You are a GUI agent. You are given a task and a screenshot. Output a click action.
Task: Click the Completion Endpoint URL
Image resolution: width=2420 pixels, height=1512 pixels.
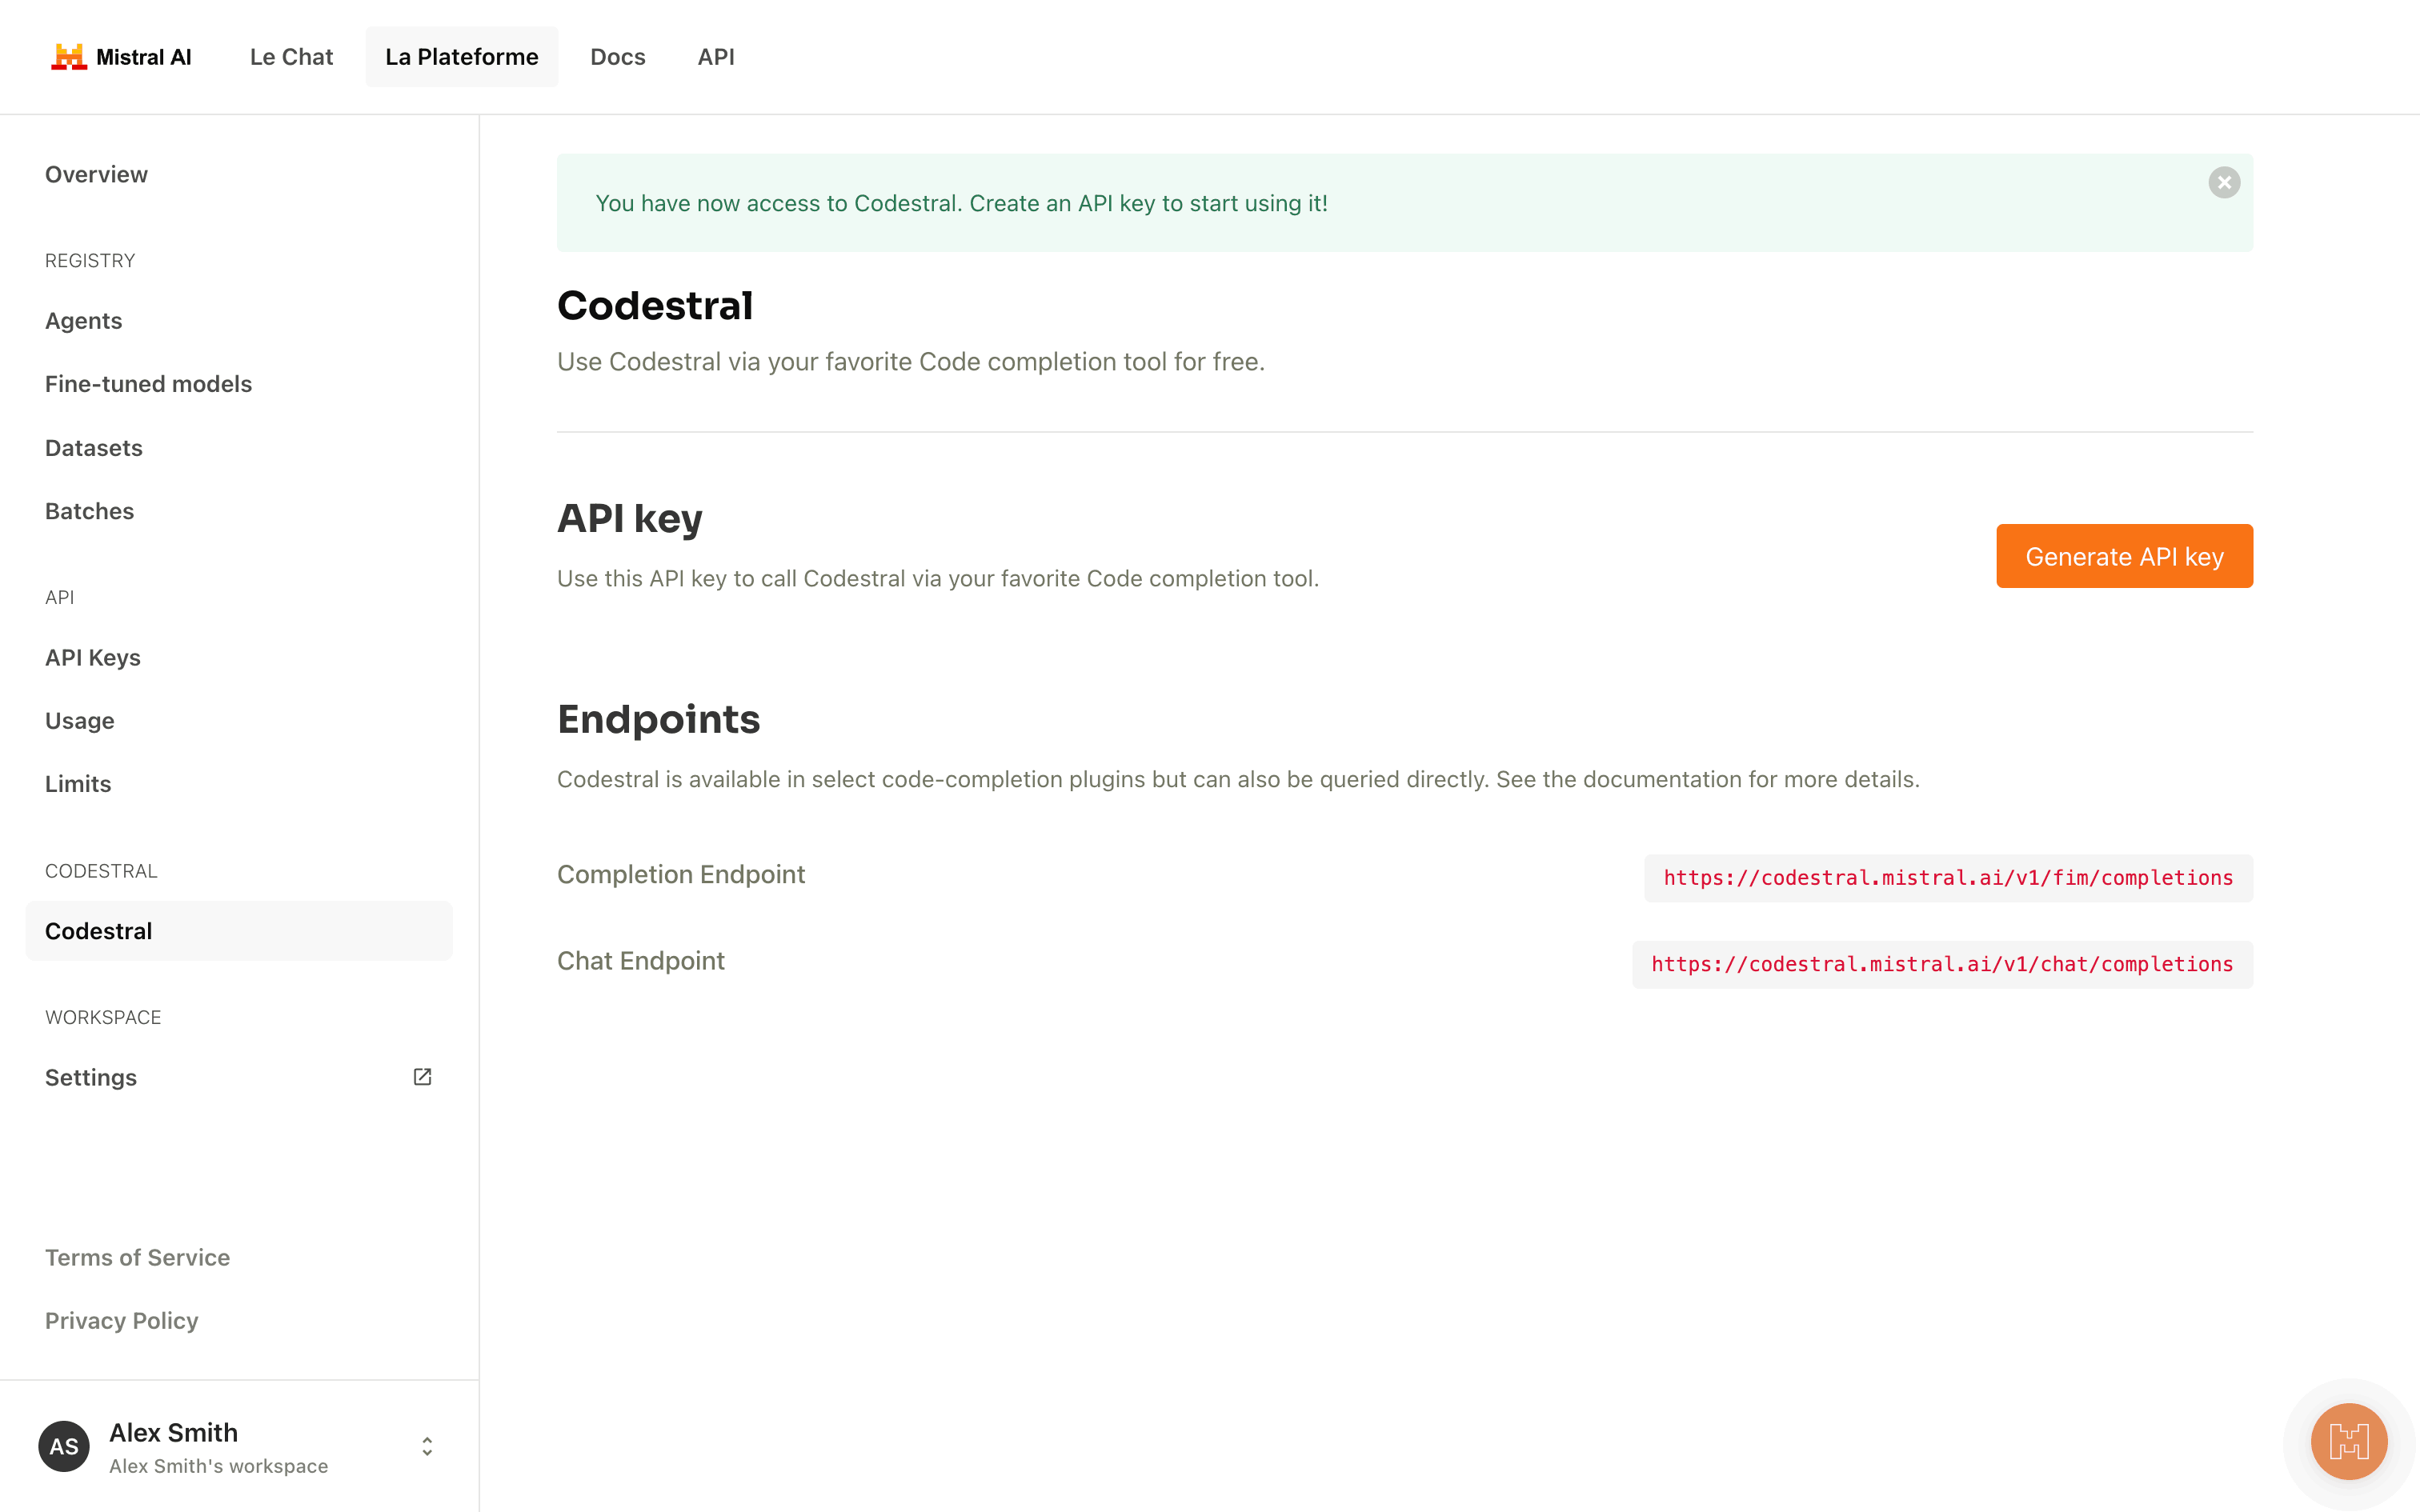[x=1947, y=878]
